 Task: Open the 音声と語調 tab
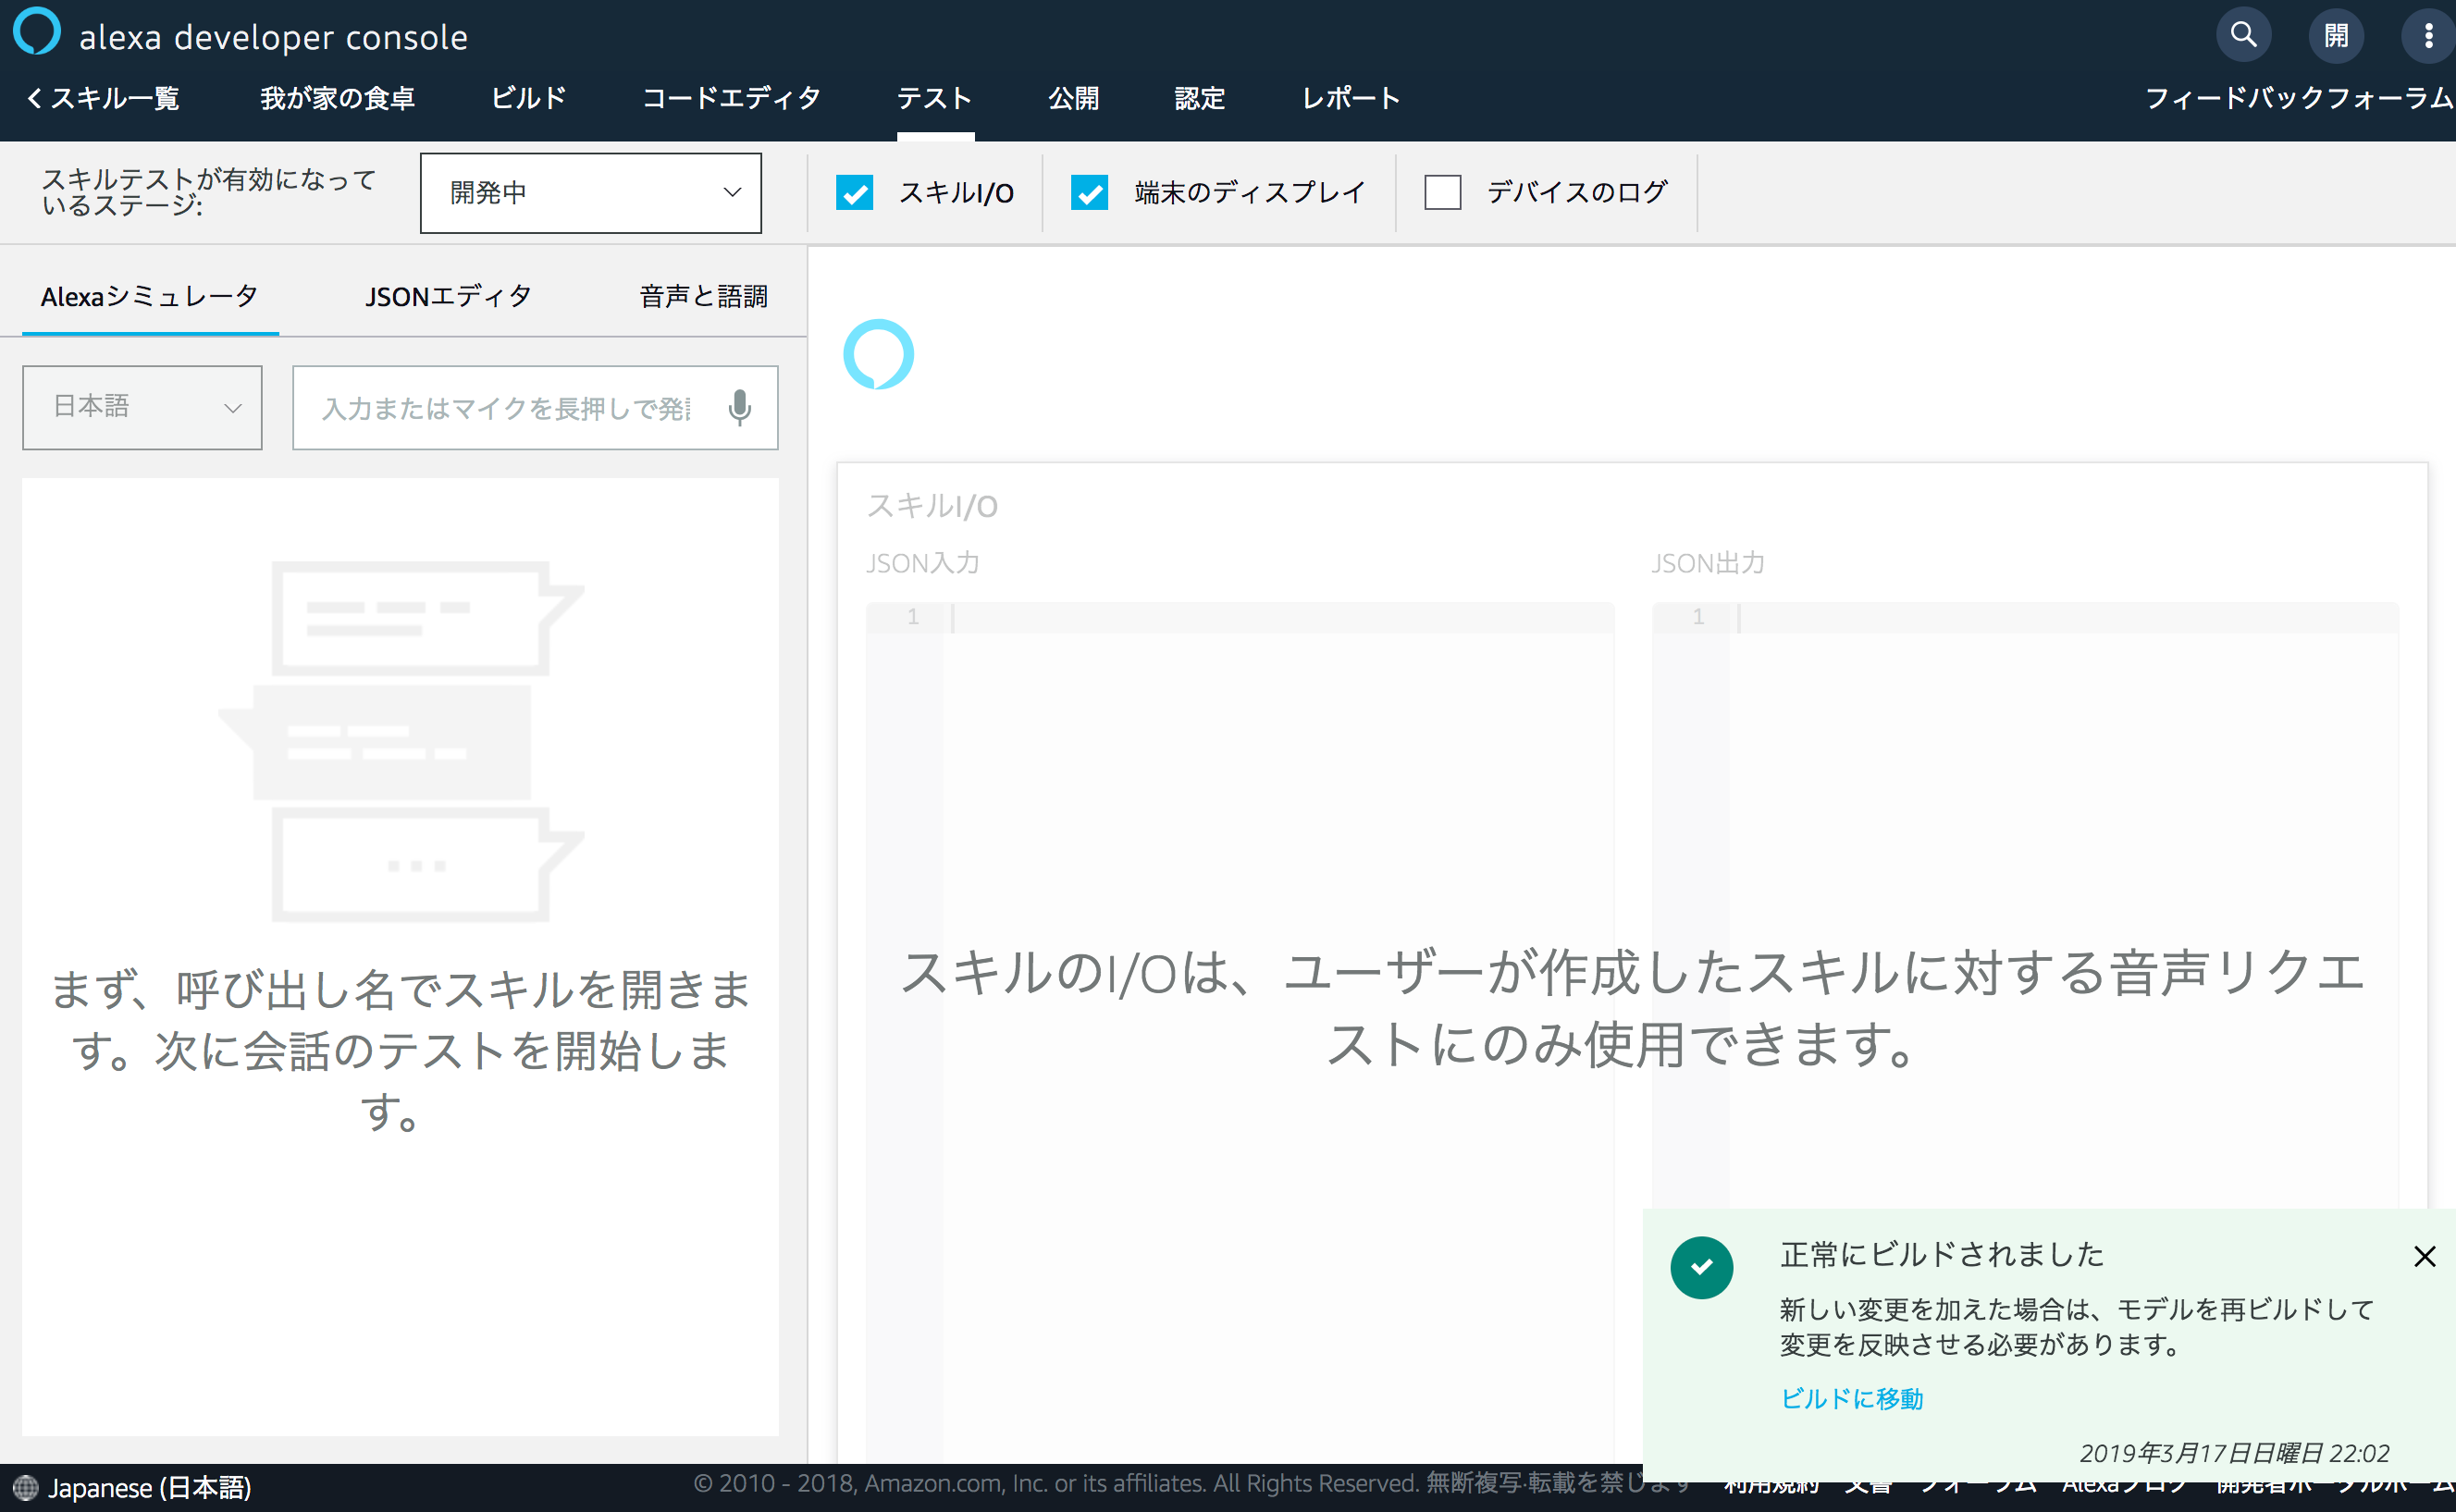point(703,296)
